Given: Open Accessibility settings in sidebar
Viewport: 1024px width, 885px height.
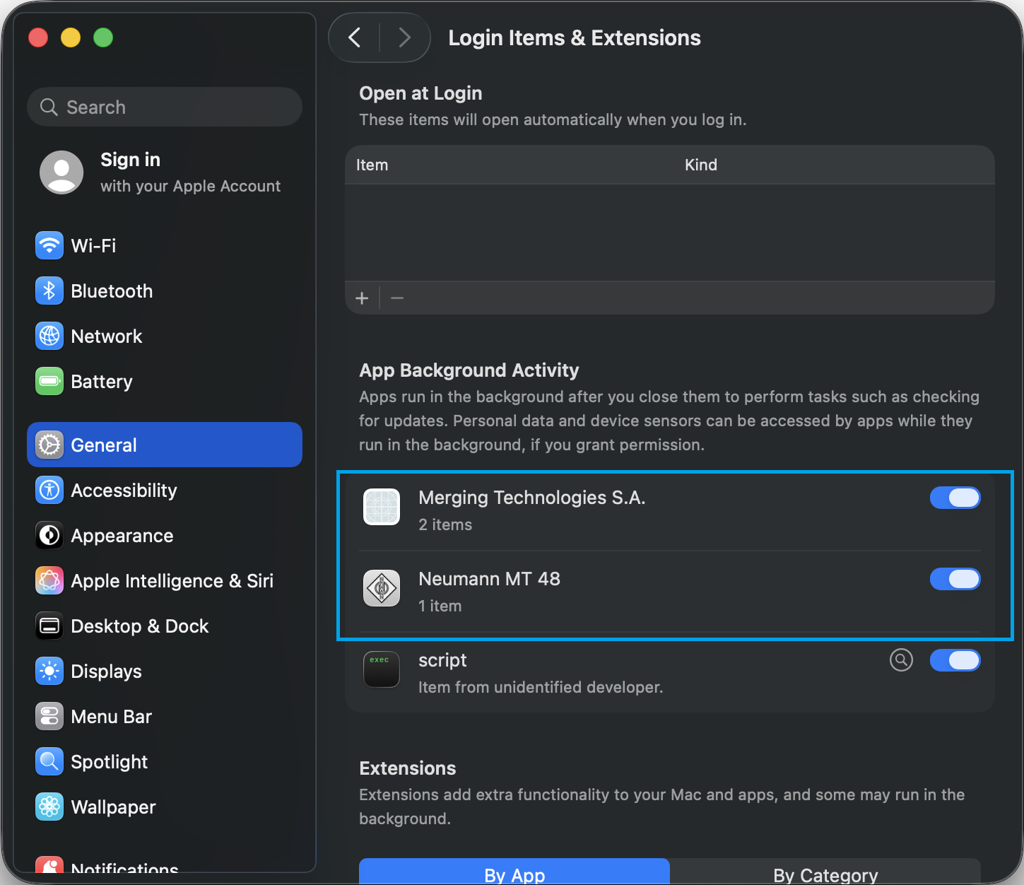Looking at the screenshot, I should click(x=165, y=490).
